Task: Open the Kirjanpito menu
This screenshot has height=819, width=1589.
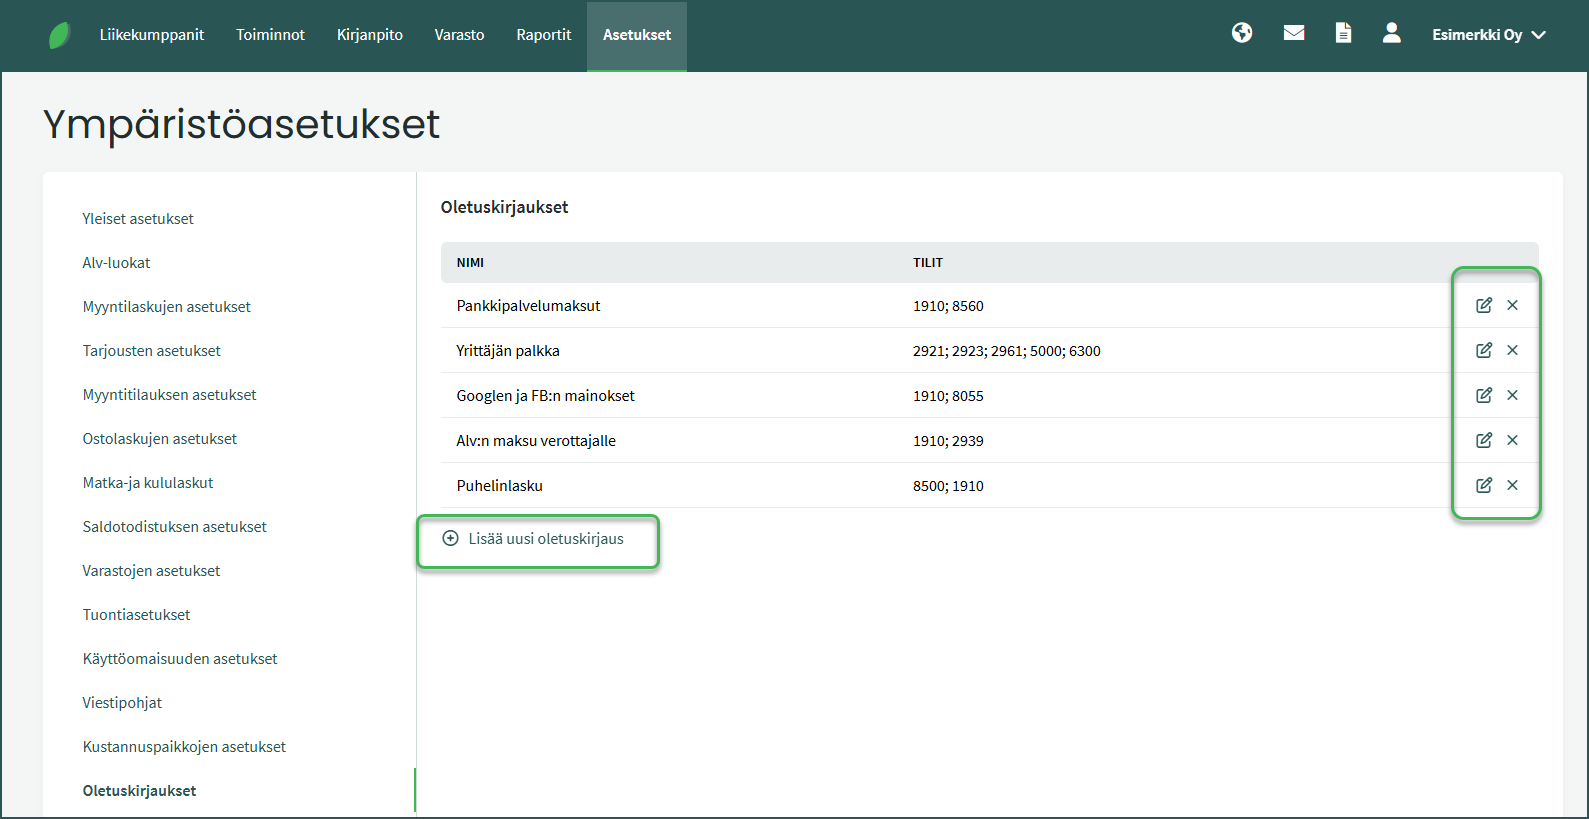Action: (369, 35)
